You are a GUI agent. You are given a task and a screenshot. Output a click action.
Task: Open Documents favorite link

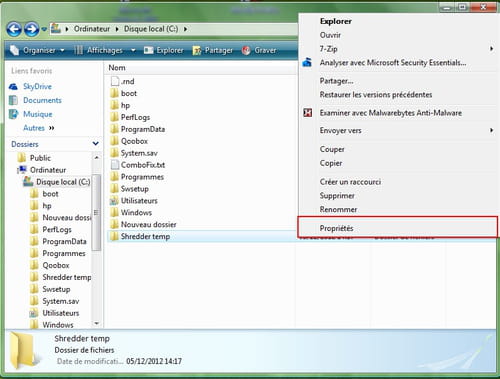tap(42, 100)
